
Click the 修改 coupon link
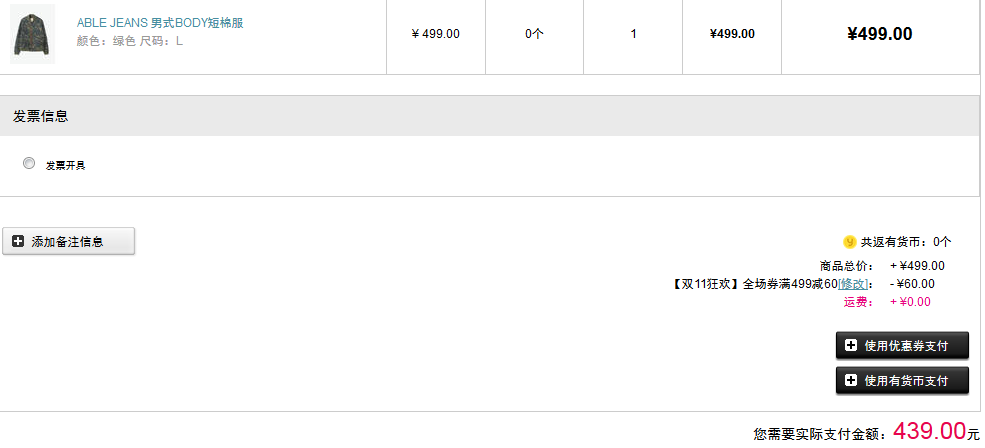click(x=852, y=284)
